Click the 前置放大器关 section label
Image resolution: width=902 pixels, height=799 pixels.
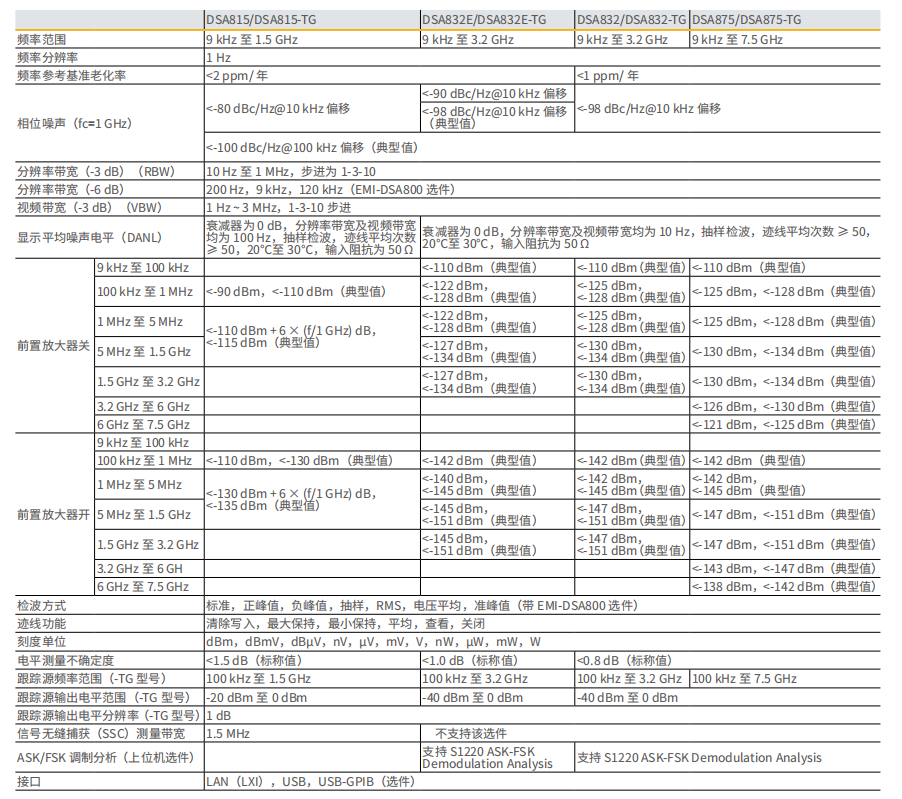[x=54, y=345]
